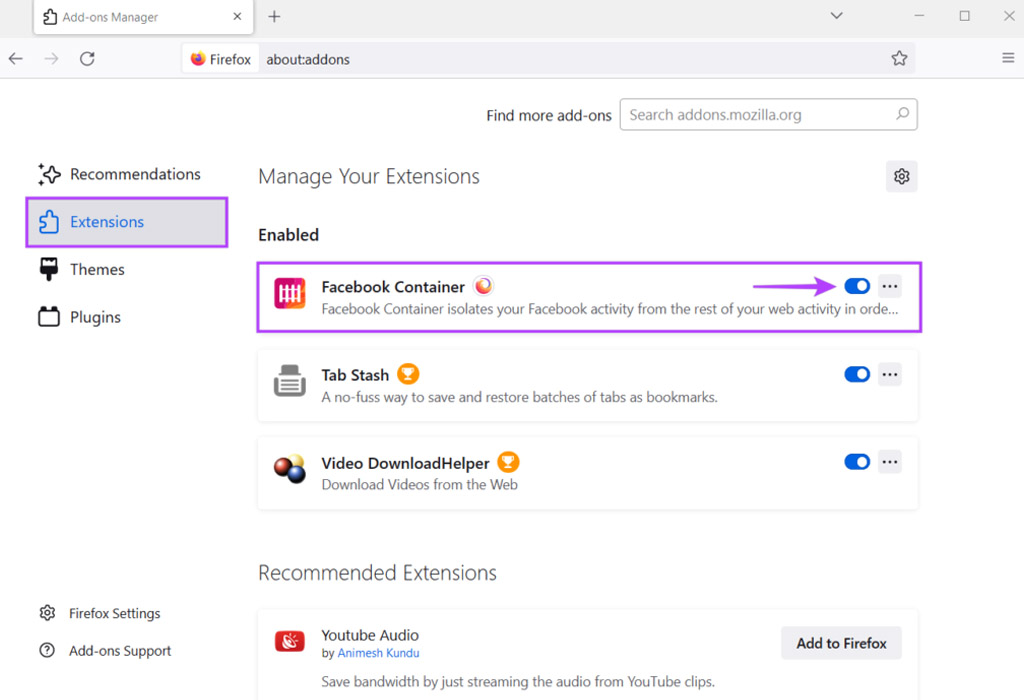
Task: Click Add to Firefox for Youtube Audio
Action: tap(841, 643)
